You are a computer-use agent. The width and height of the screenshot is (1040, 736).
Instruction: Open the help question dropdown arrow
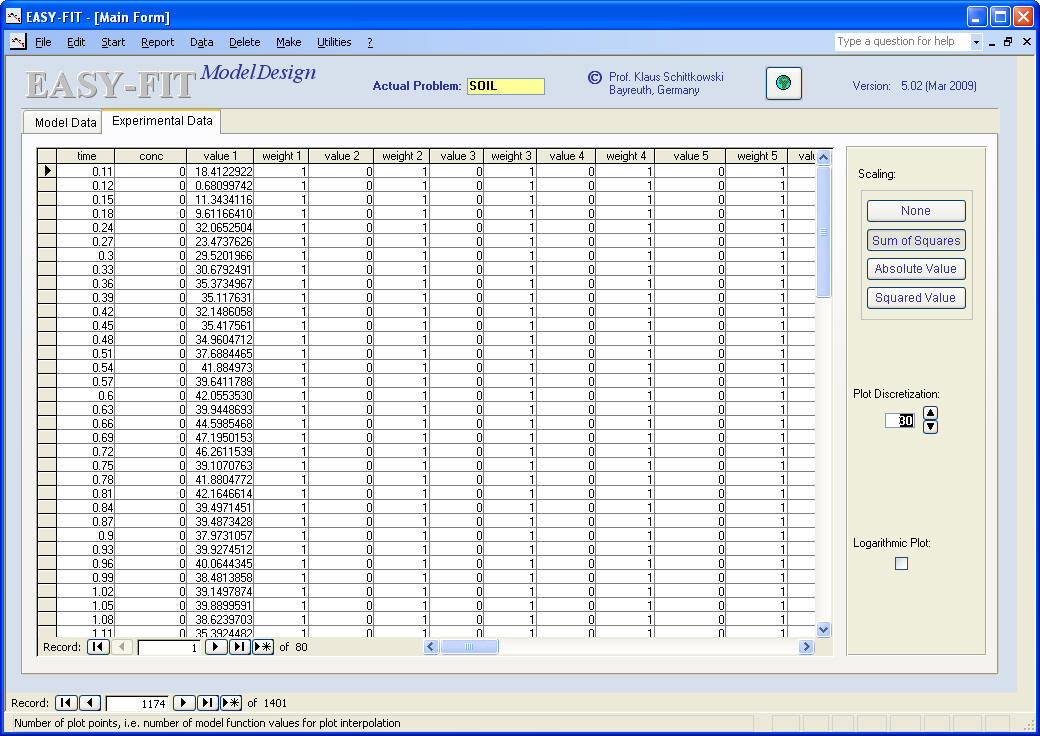tap(976, 42)
